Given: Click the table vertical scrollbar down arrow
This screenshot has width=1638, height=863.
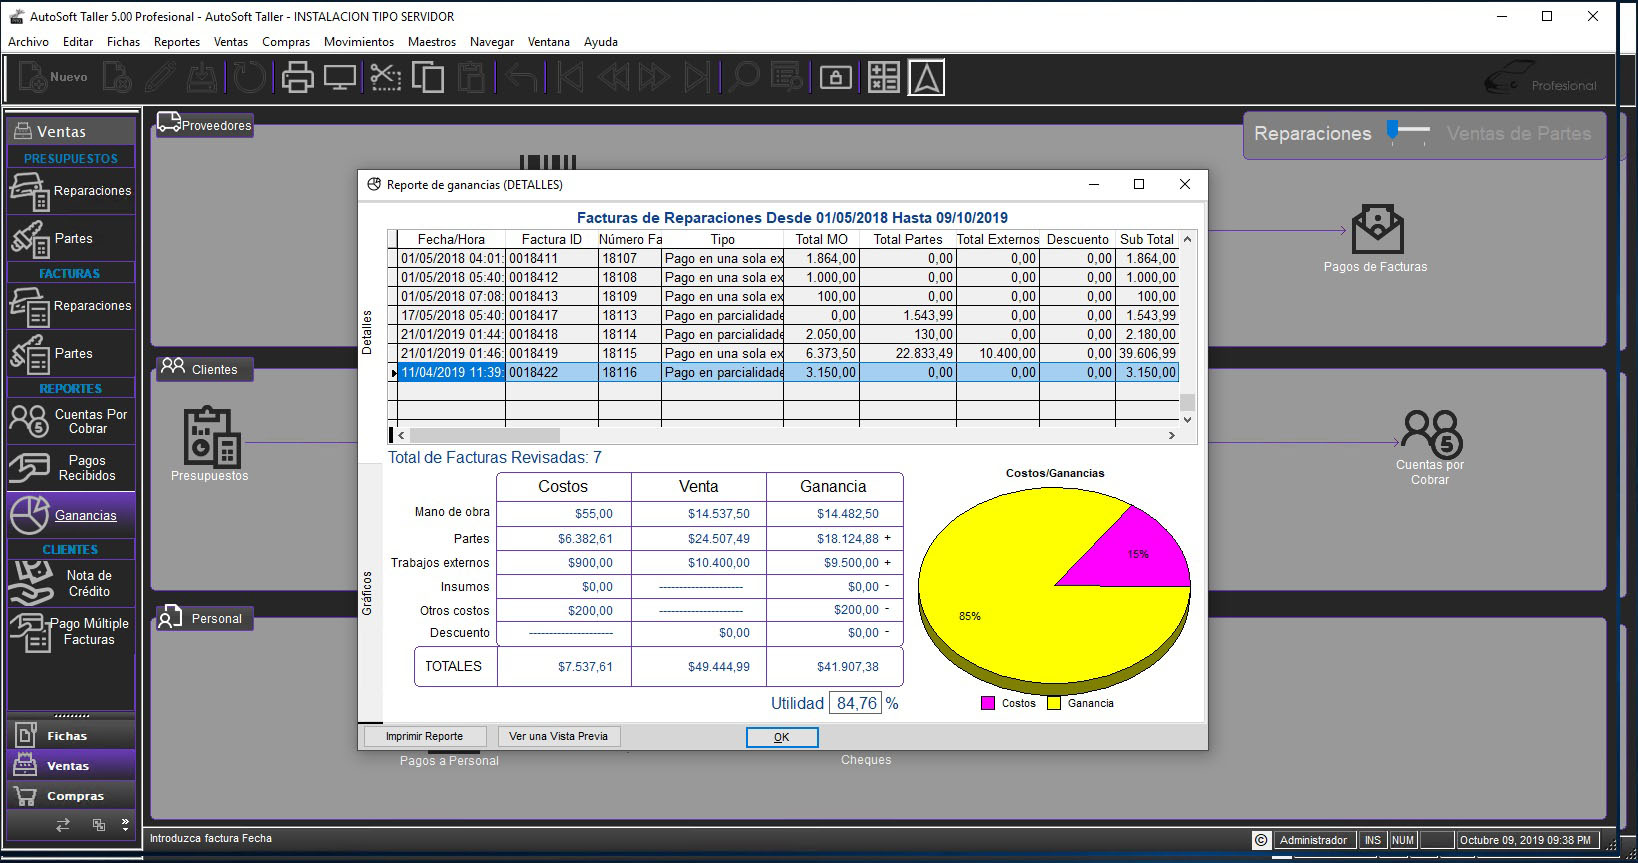Looking at the screenshot, I should pos(1187,420).
